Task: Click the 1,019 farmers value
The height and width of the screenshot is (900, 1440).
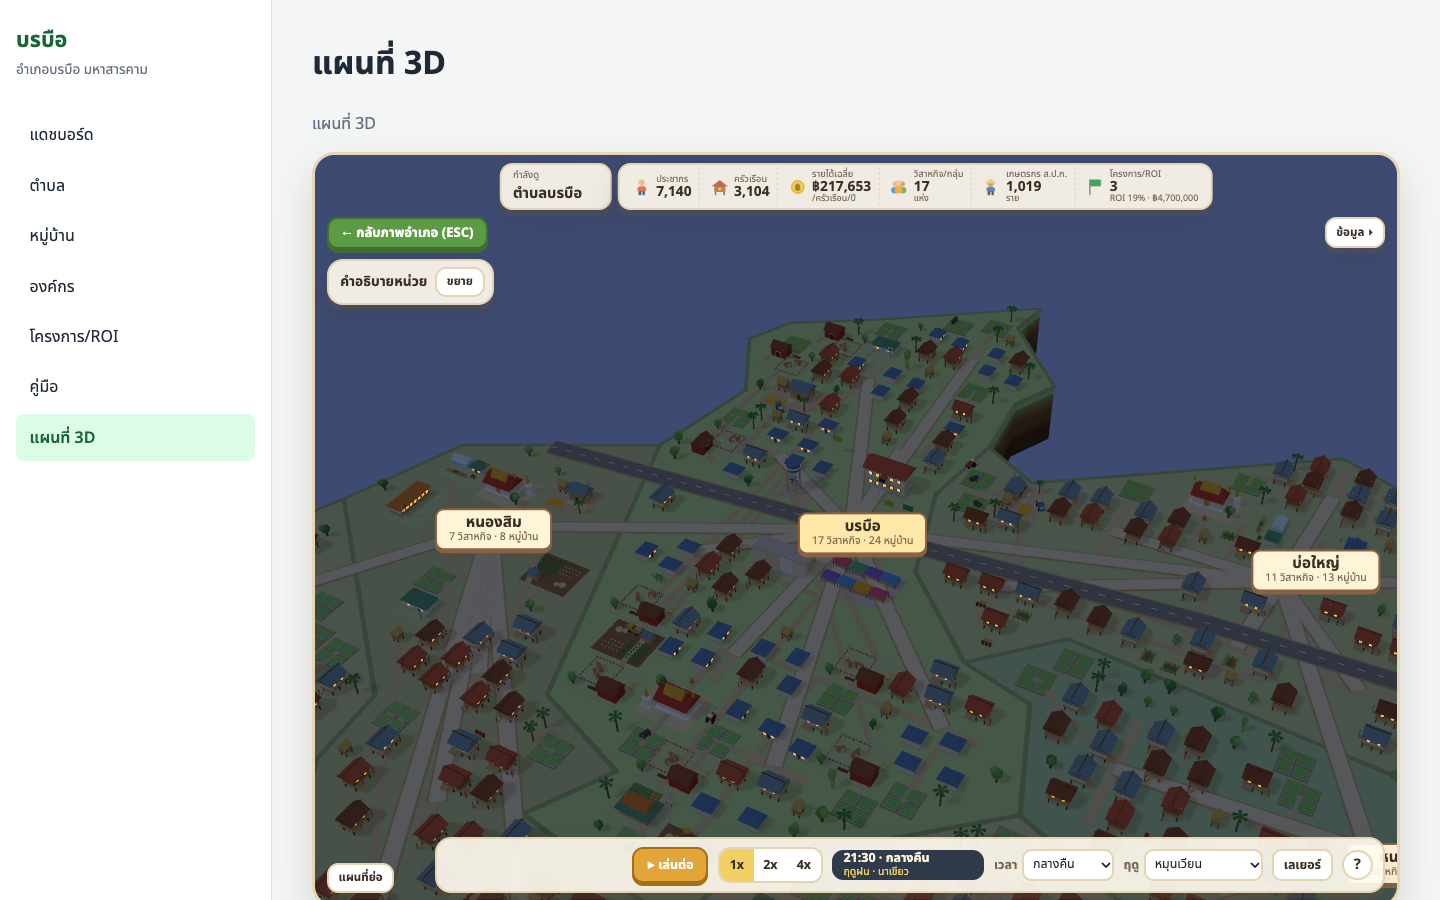Action: point(1024,186)
